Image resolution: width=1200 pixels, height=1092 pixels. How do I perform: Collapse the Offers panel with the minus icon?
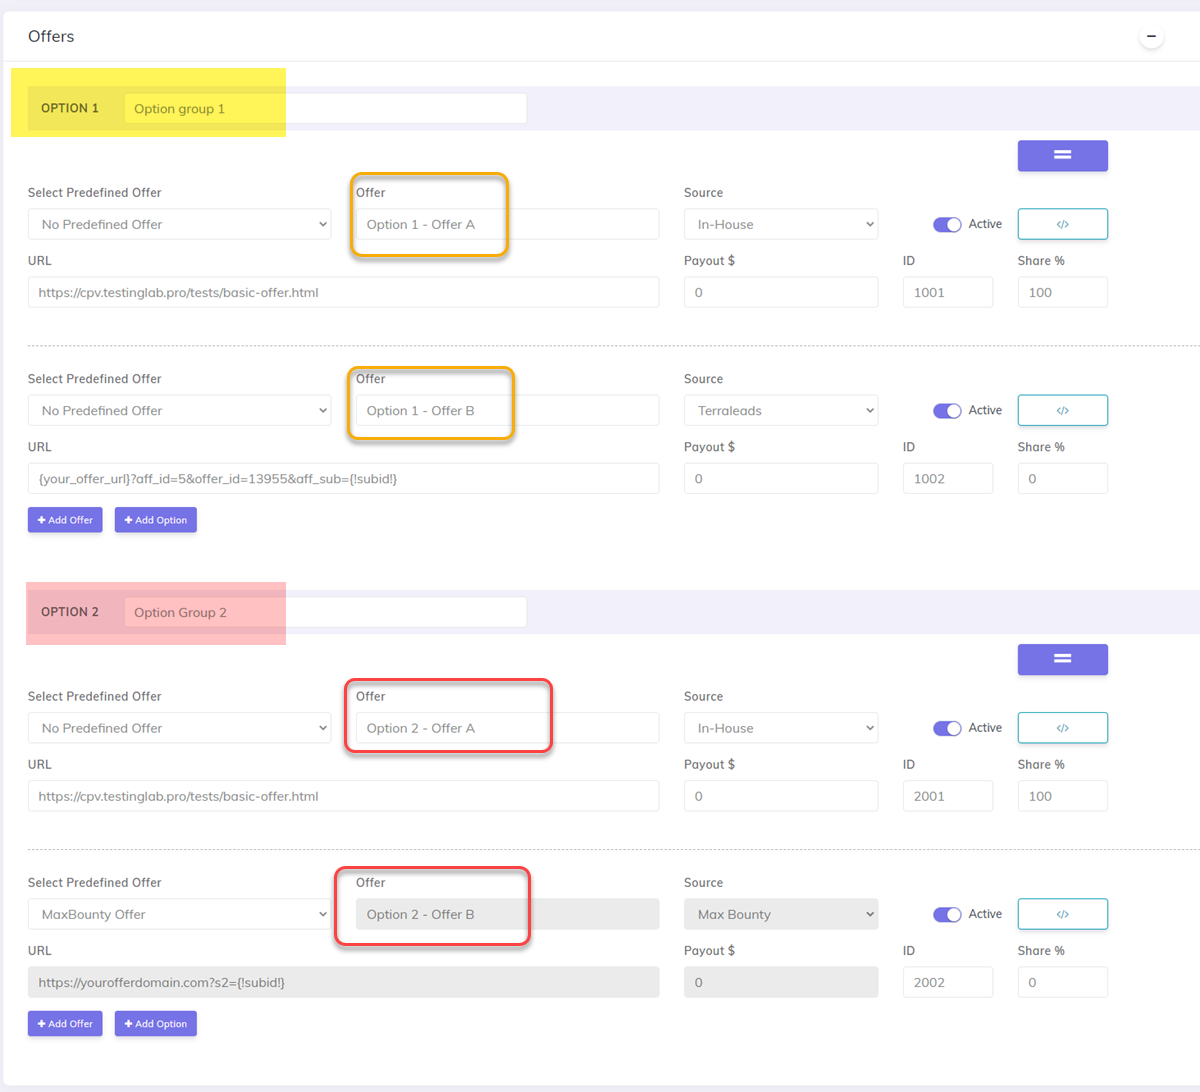point(1152,35)
